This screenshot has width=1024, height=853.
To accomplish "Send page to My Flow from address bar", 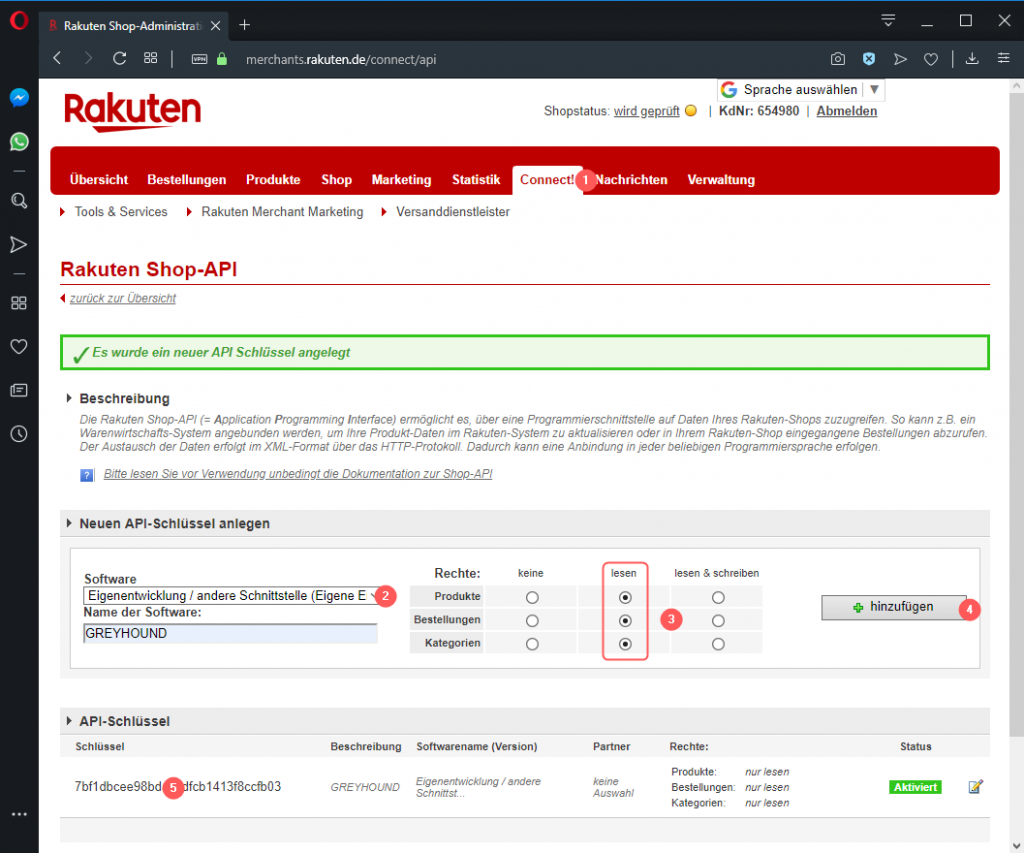I will pyautogui.click(x=900, y=59).
